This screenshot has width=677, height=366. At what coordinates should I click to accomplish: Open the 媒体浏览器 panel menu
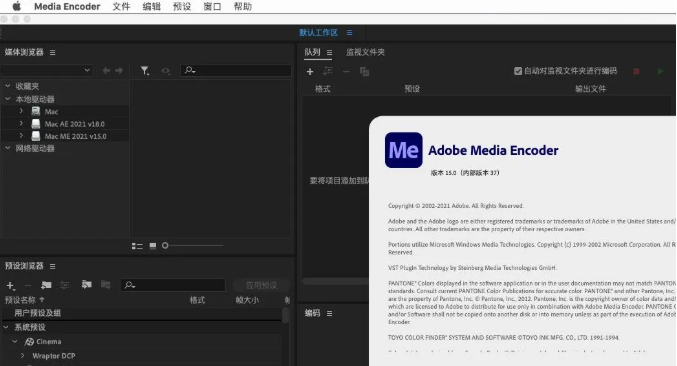[x=53, y=53]
